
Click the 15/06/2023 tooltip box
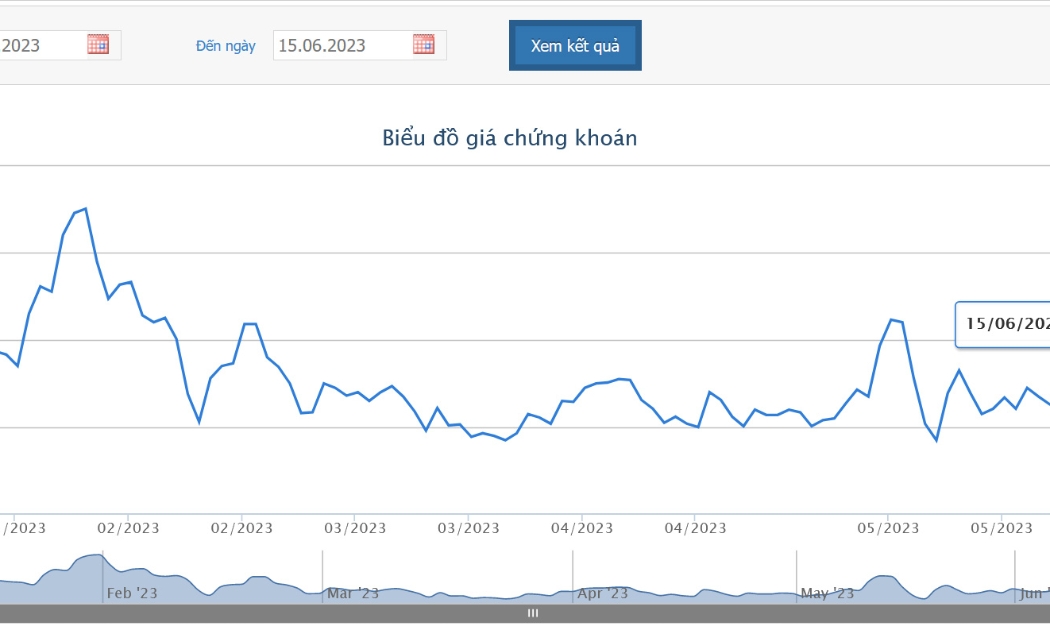click(x=1002, y=324)
